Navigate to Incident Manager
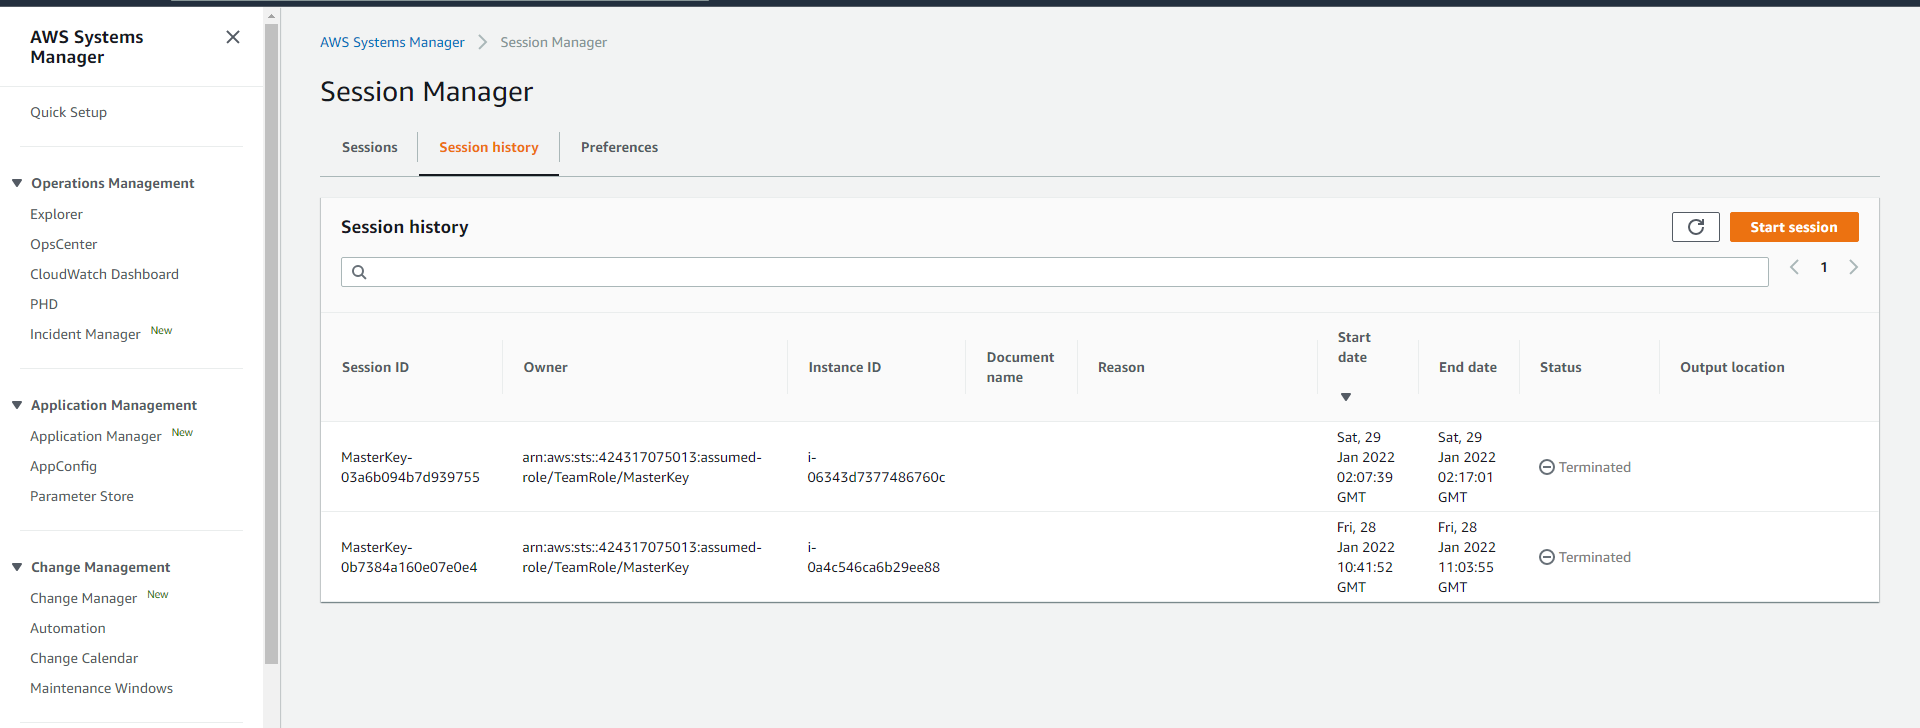The height and width of the screenshot is (728, 1920). pyautogui.click(x=85, y=334)
